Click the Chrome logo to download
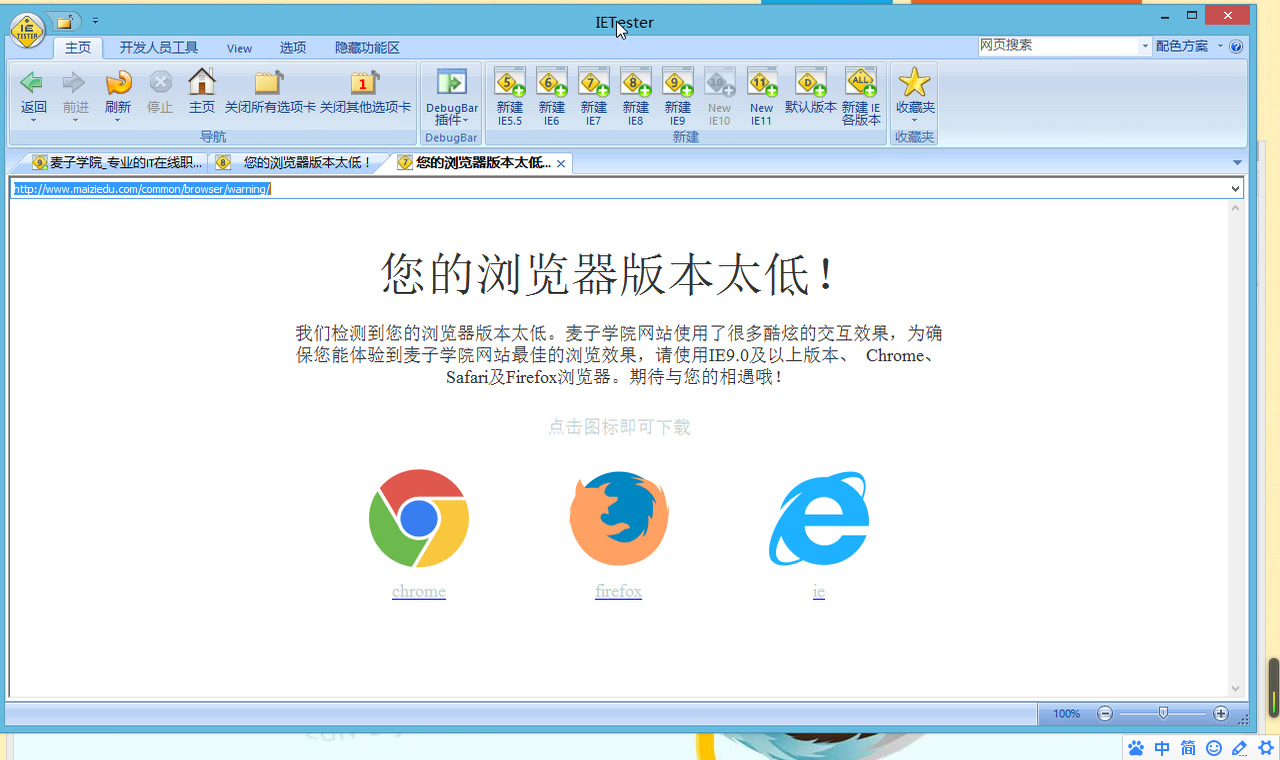Viewport: 1280px width, 760px height. tap(418, 518)
